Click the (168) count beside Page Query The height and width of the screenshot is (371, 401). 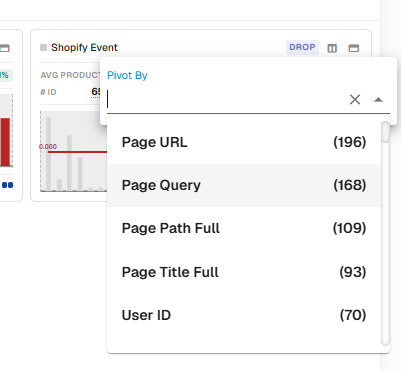pyautogui.click(x=350, y=185)
